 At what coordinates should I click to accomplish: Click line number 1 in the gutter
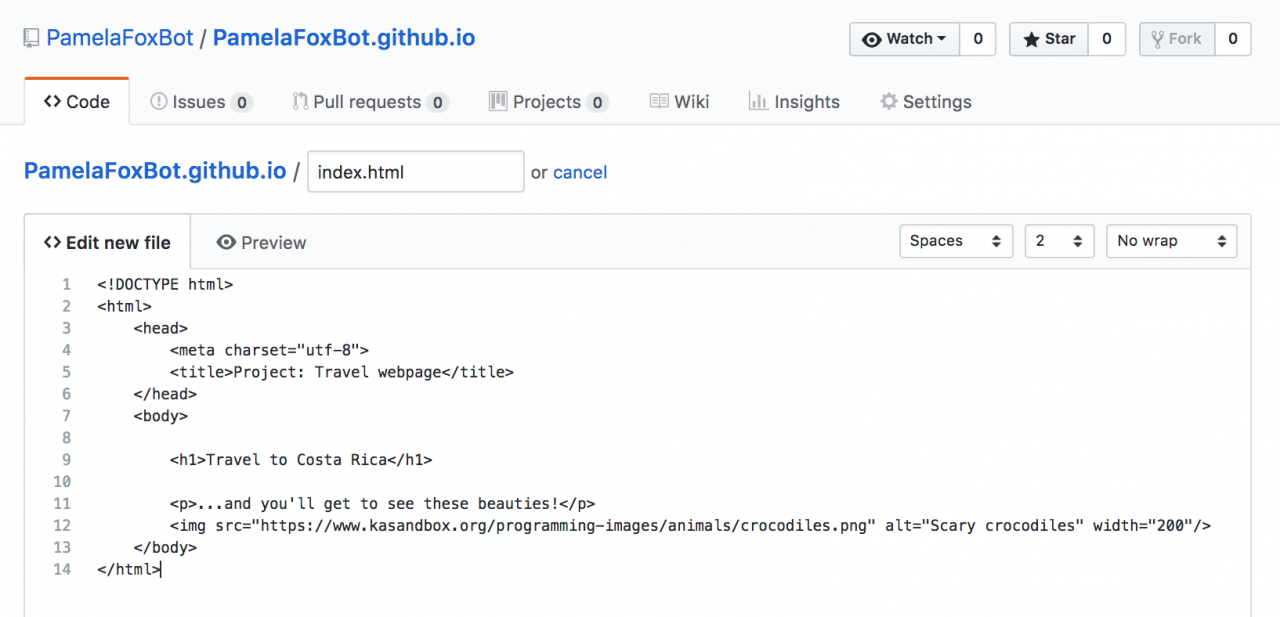pos(66,284)
